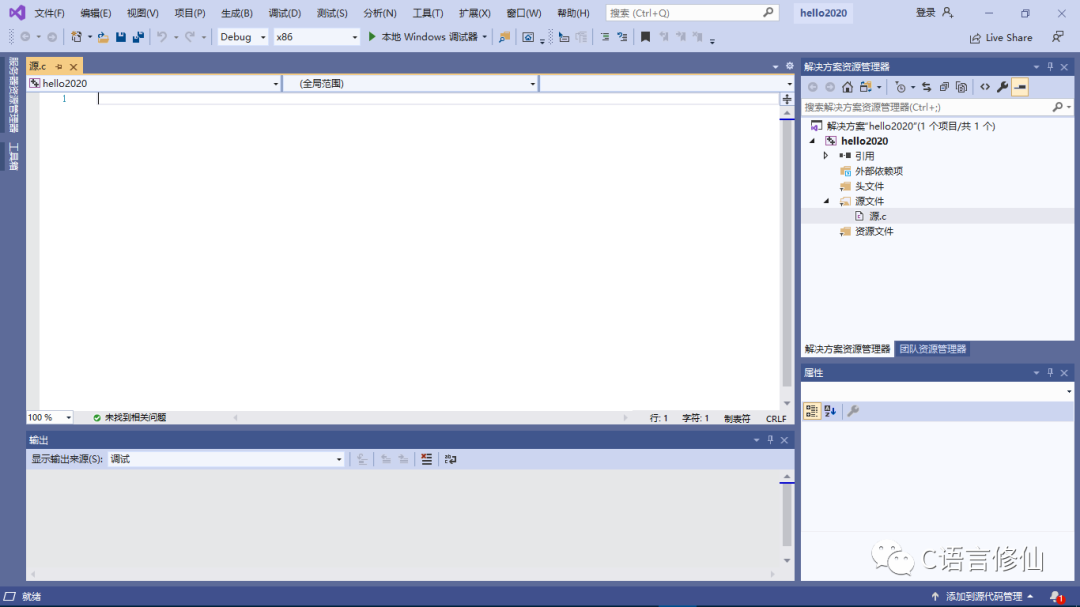Screen dimensions: 1080x607
Task: Select the 头文件 folder
Action: point(869,186)
